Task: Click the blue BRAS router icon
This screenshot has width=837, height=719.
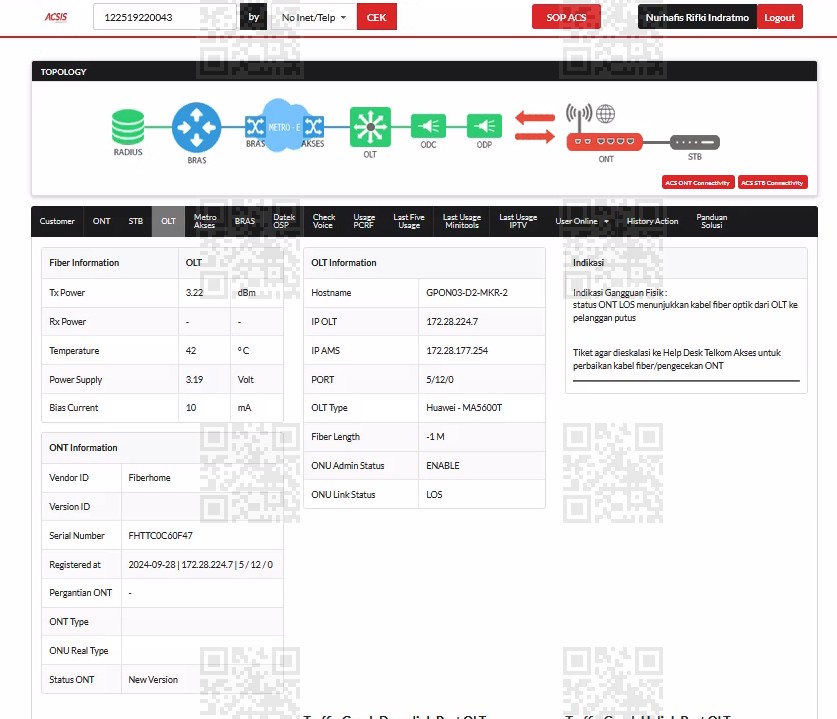Action: tap(196, 127)
